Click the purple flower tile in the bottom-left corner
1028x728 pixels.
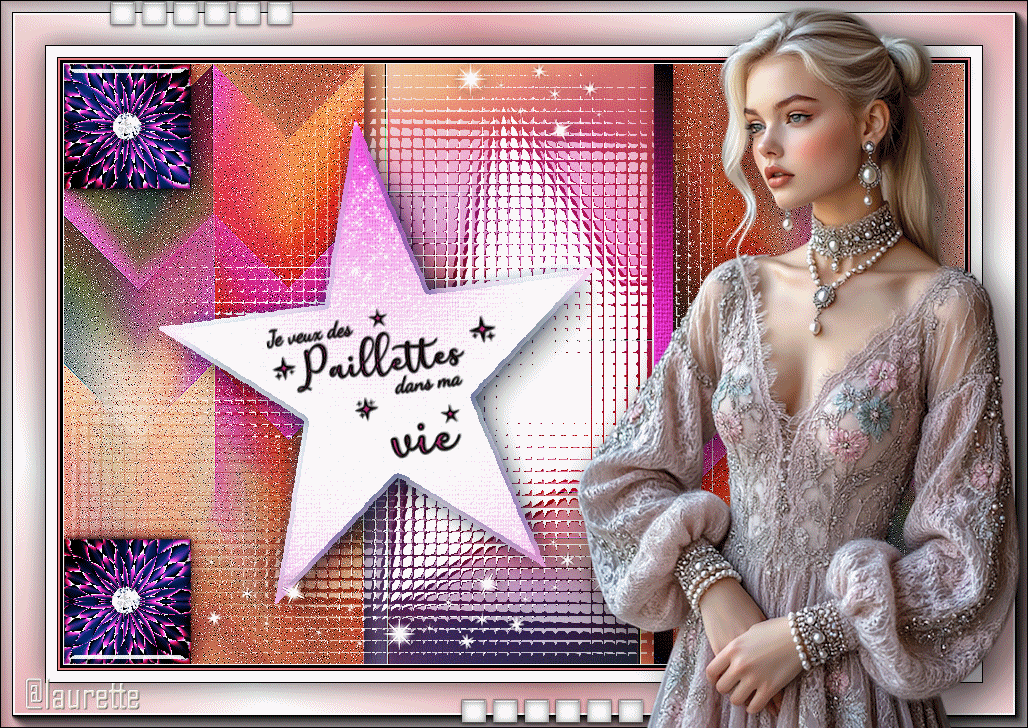126,600
